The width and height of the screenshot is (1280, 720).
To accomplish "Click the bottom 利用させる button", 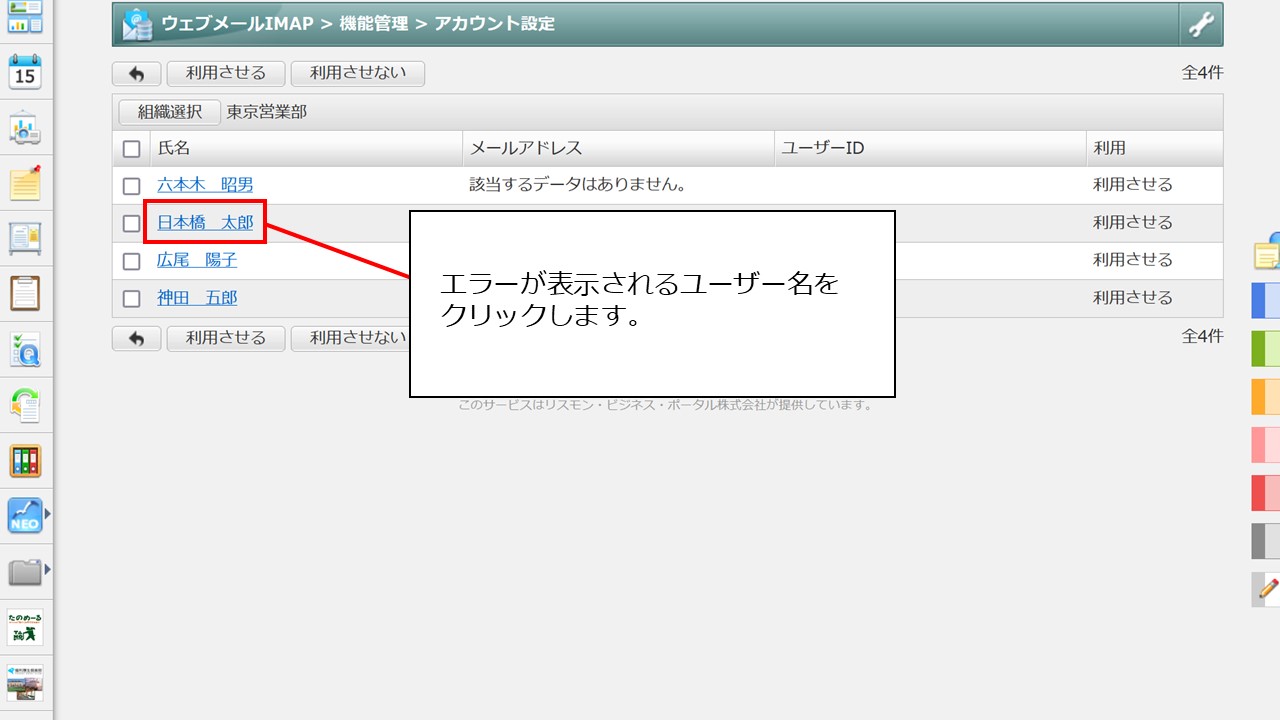I will point(226,338).
